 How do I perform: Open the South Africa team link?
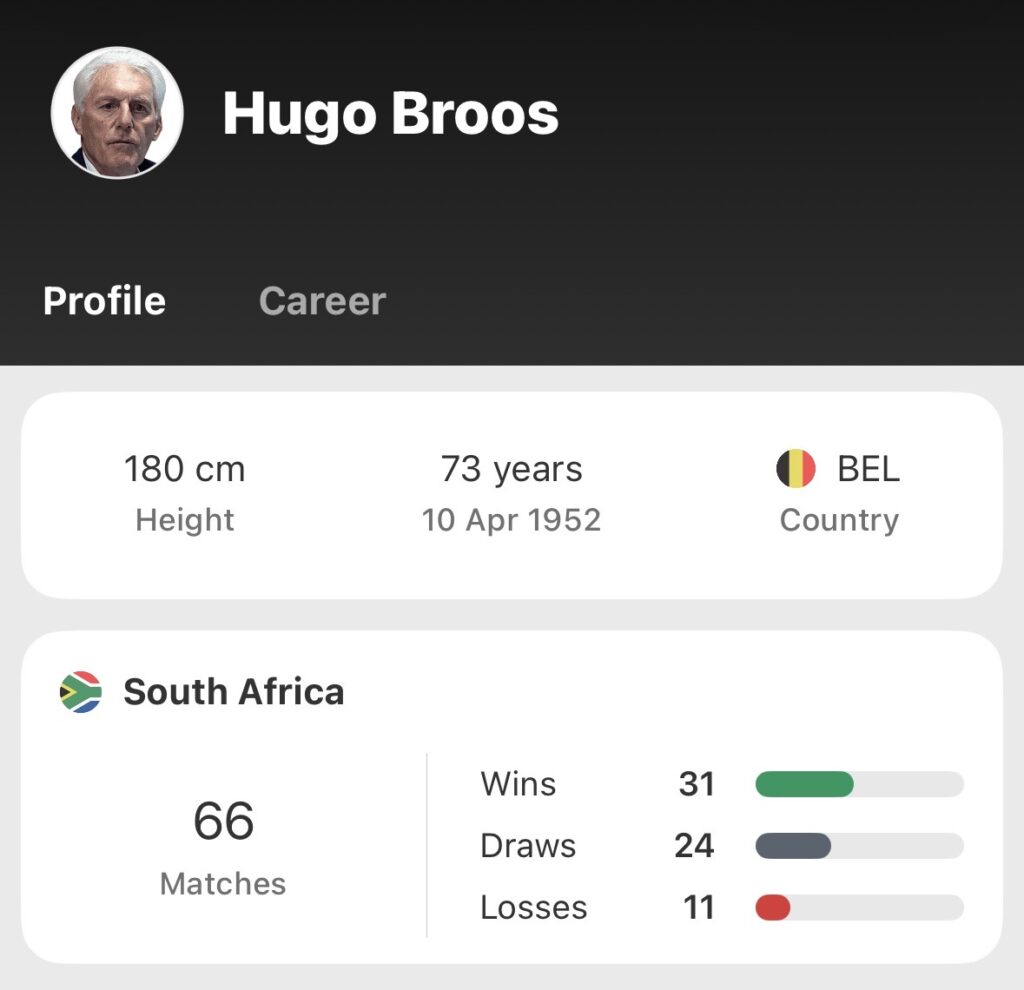point(233,692)
